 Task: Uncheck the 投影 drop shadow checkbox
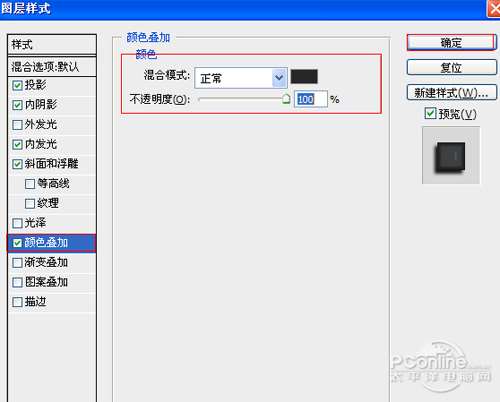pyautogui.click(x=17, y=86)
